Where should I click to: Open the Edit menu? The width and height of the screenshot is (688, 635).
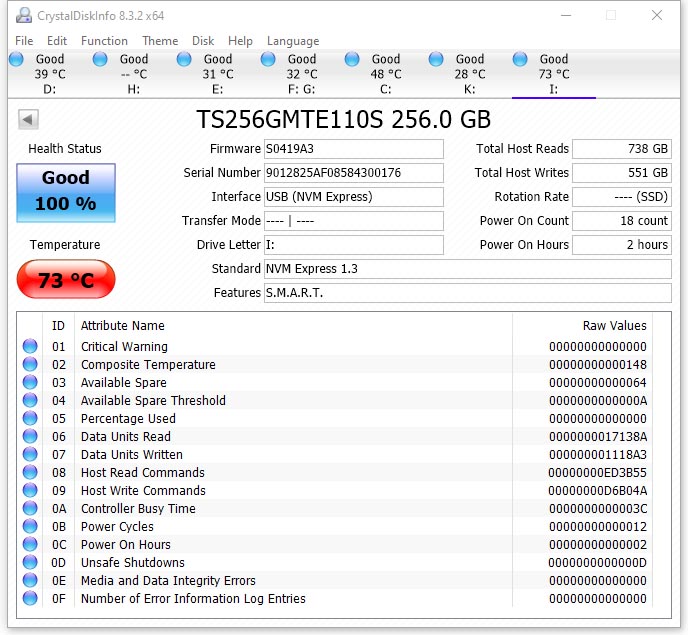point(57,41)
